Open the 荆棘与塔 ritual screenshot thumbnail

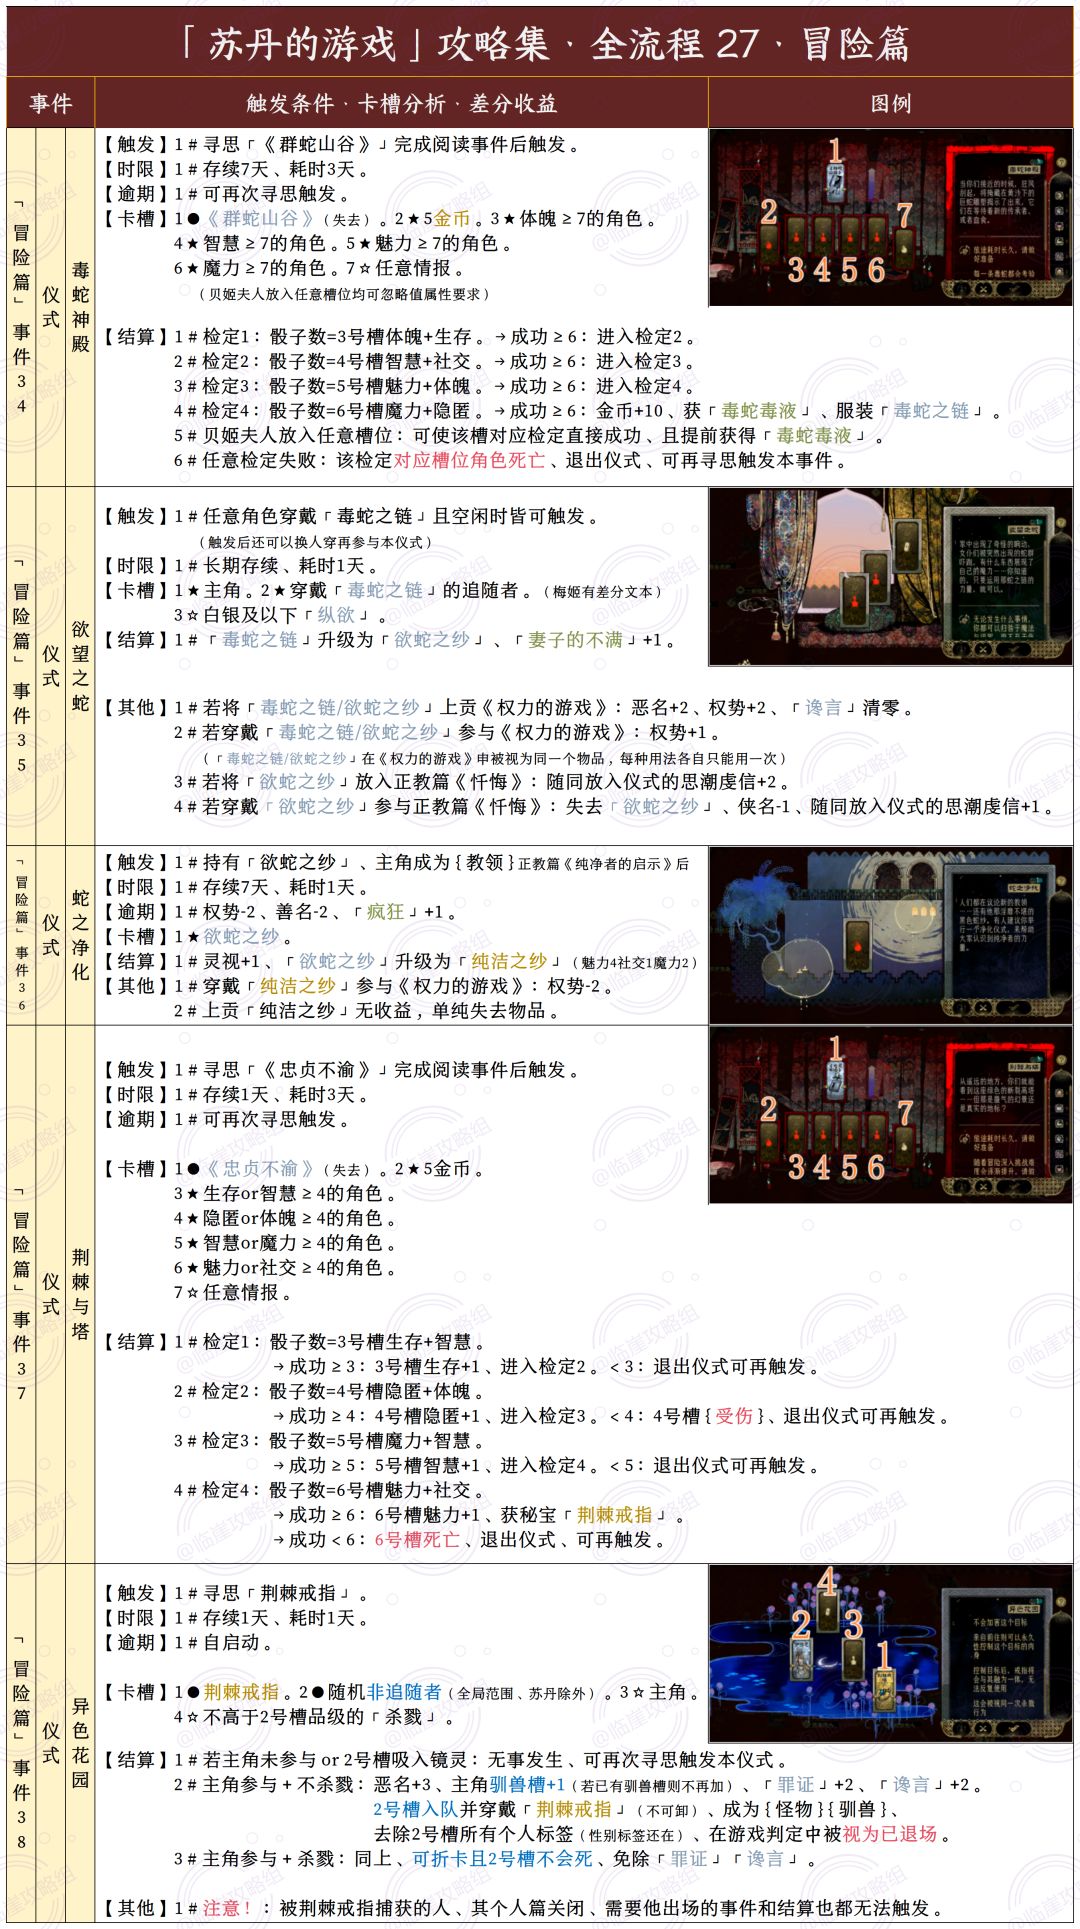coord(890,1115)
